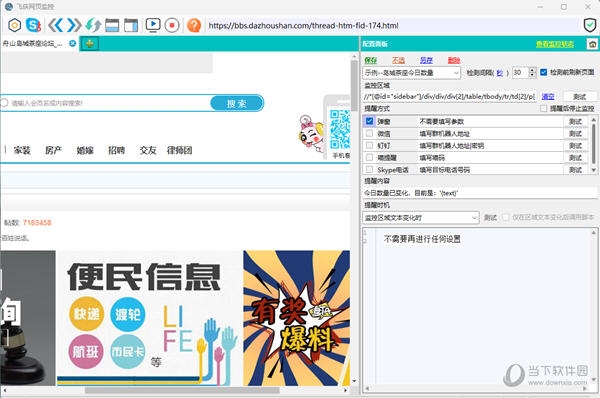Toggle the call script only after change checkbox
This screenshot has width=600, height=398.
[506, 217]
